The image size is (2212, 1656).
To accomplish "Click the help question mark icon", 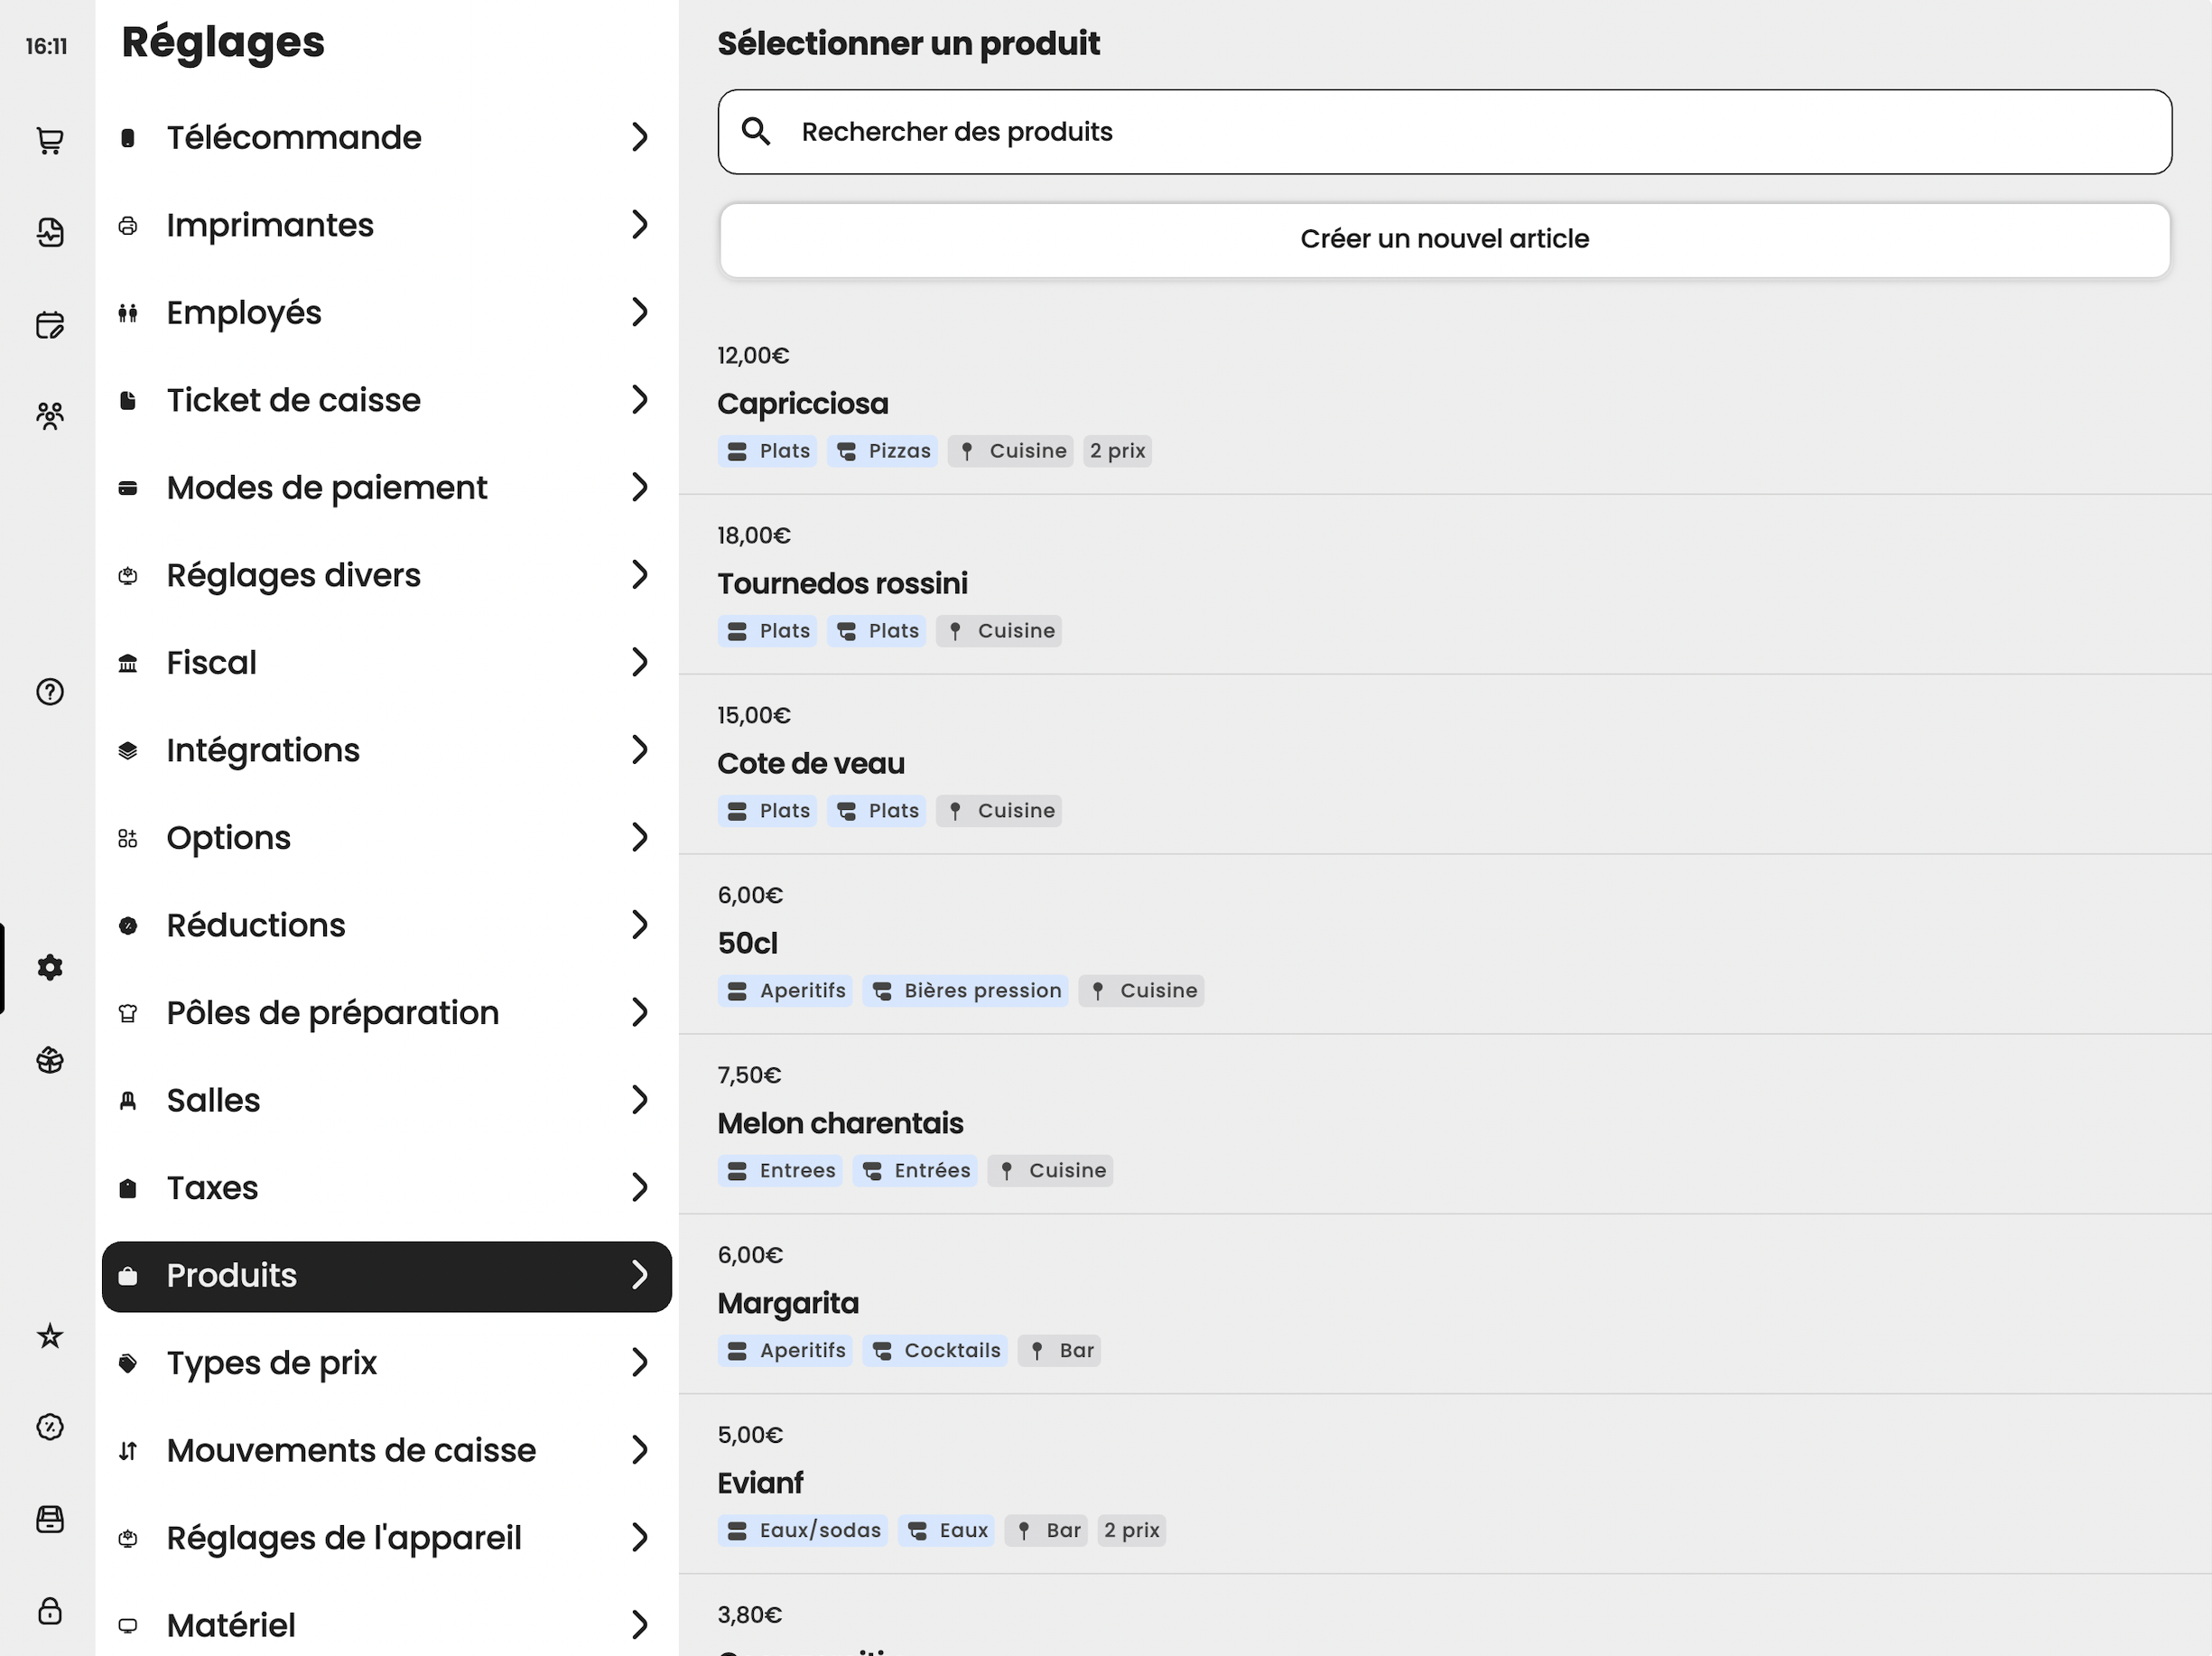I will [x=50, y=692].
